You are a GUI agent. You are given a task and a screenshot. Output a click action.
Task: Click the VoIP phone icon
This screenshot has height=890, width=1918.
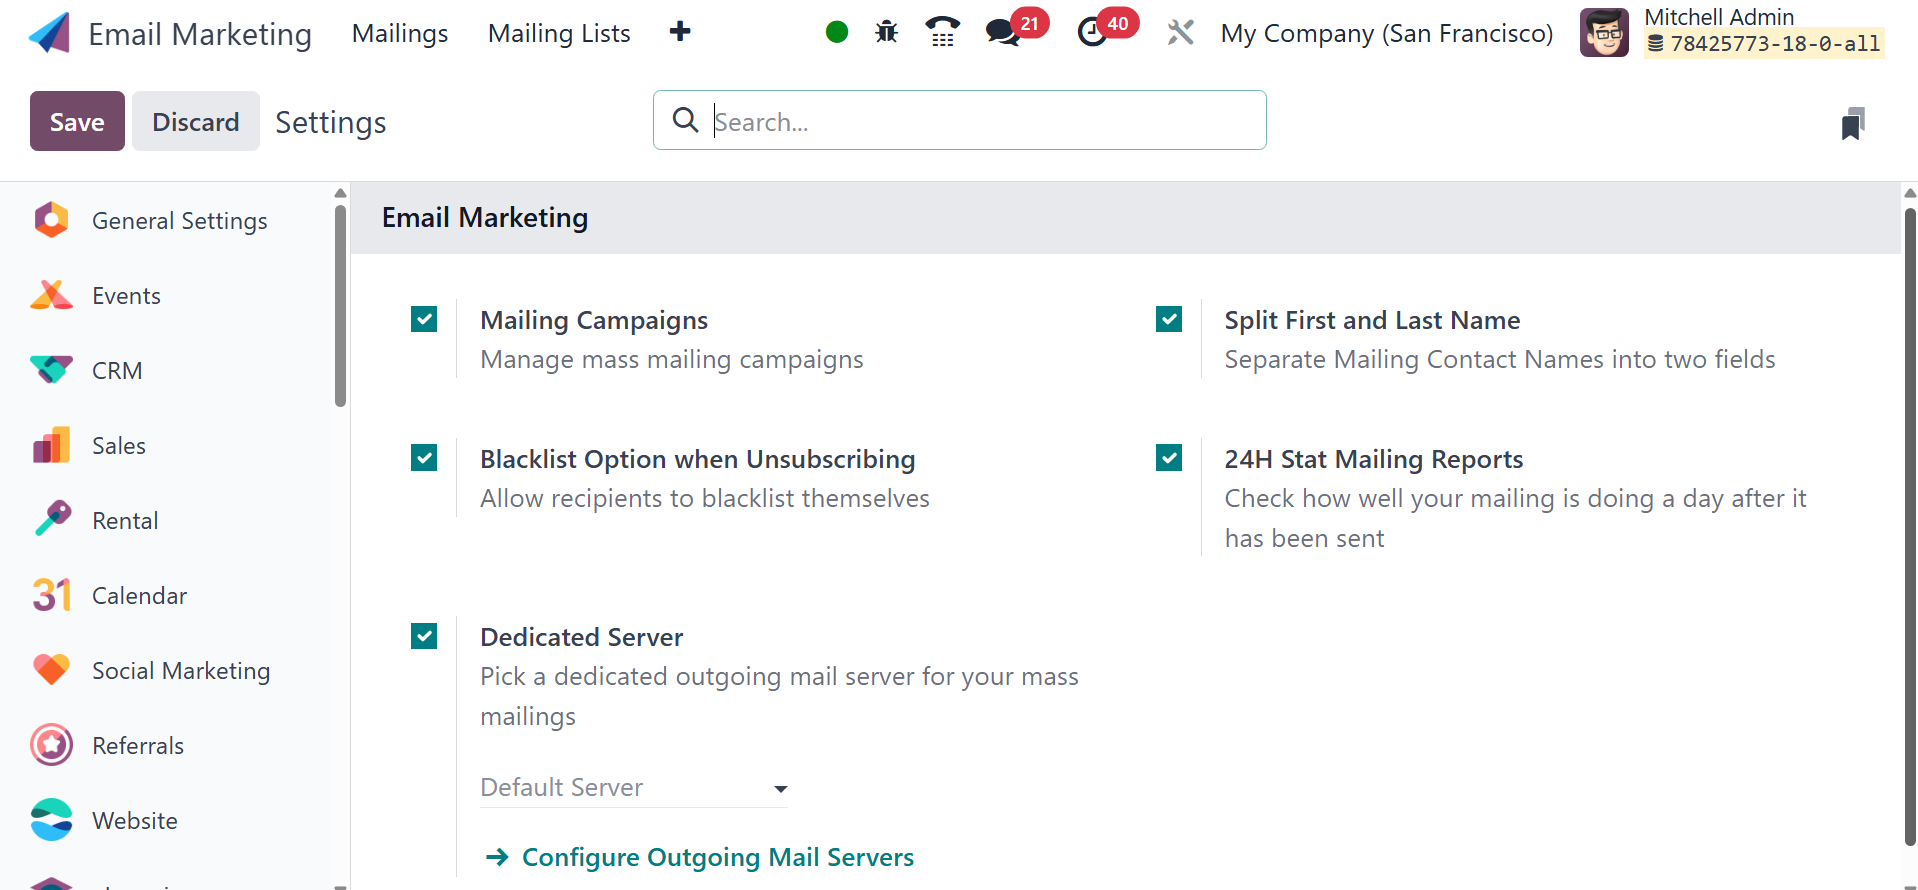coord(942,33)
